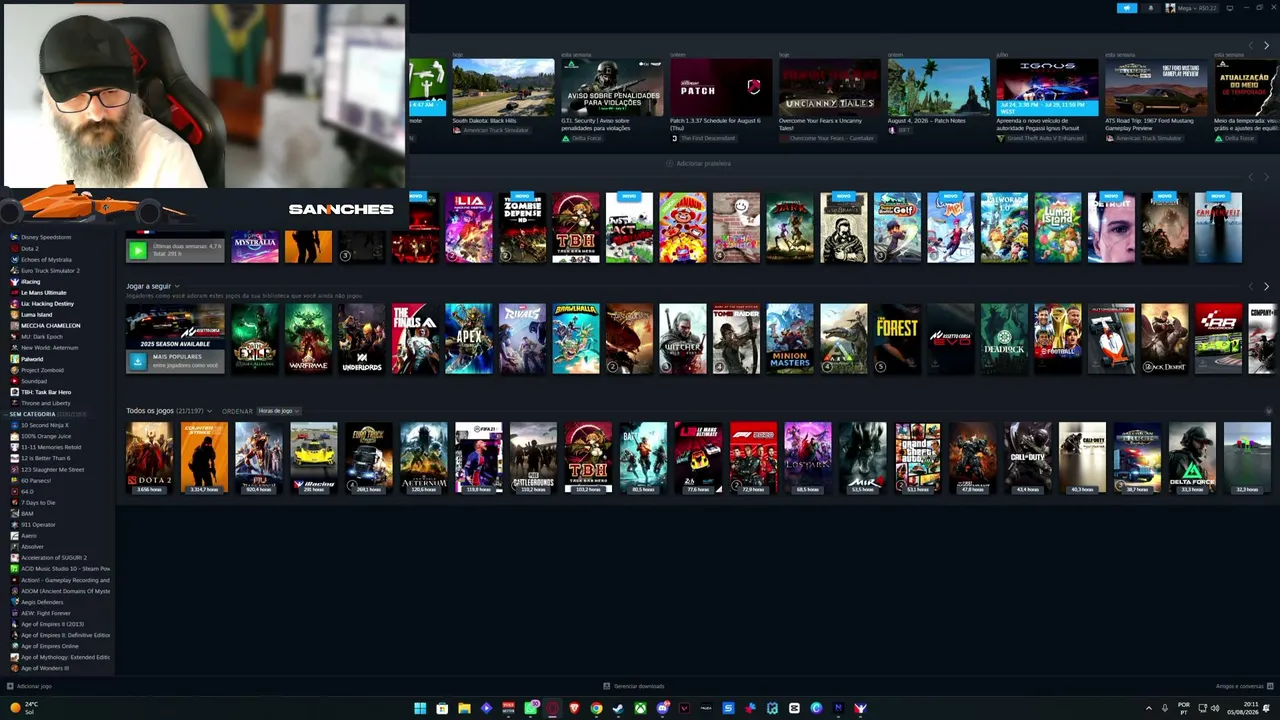Open the Deadlock cover in Jogar a seguir
The height and width of the screenshot is (720, 1280).
coord(1004,338)
